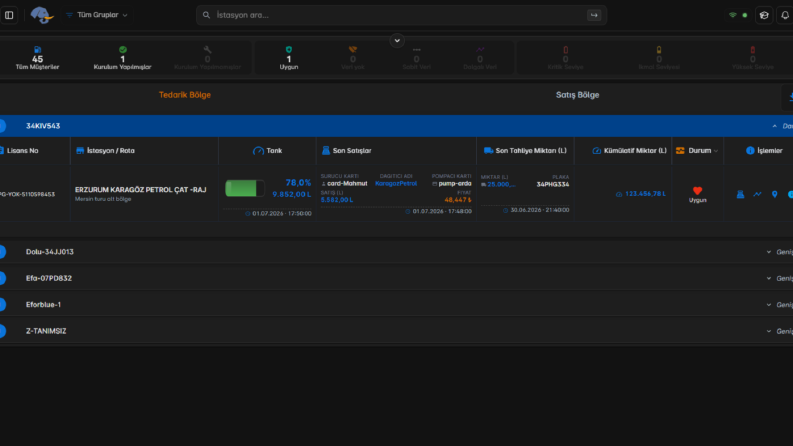Open the Tüm Gruplar dropdown
This screenshot has height=446, width=793.
97,15
